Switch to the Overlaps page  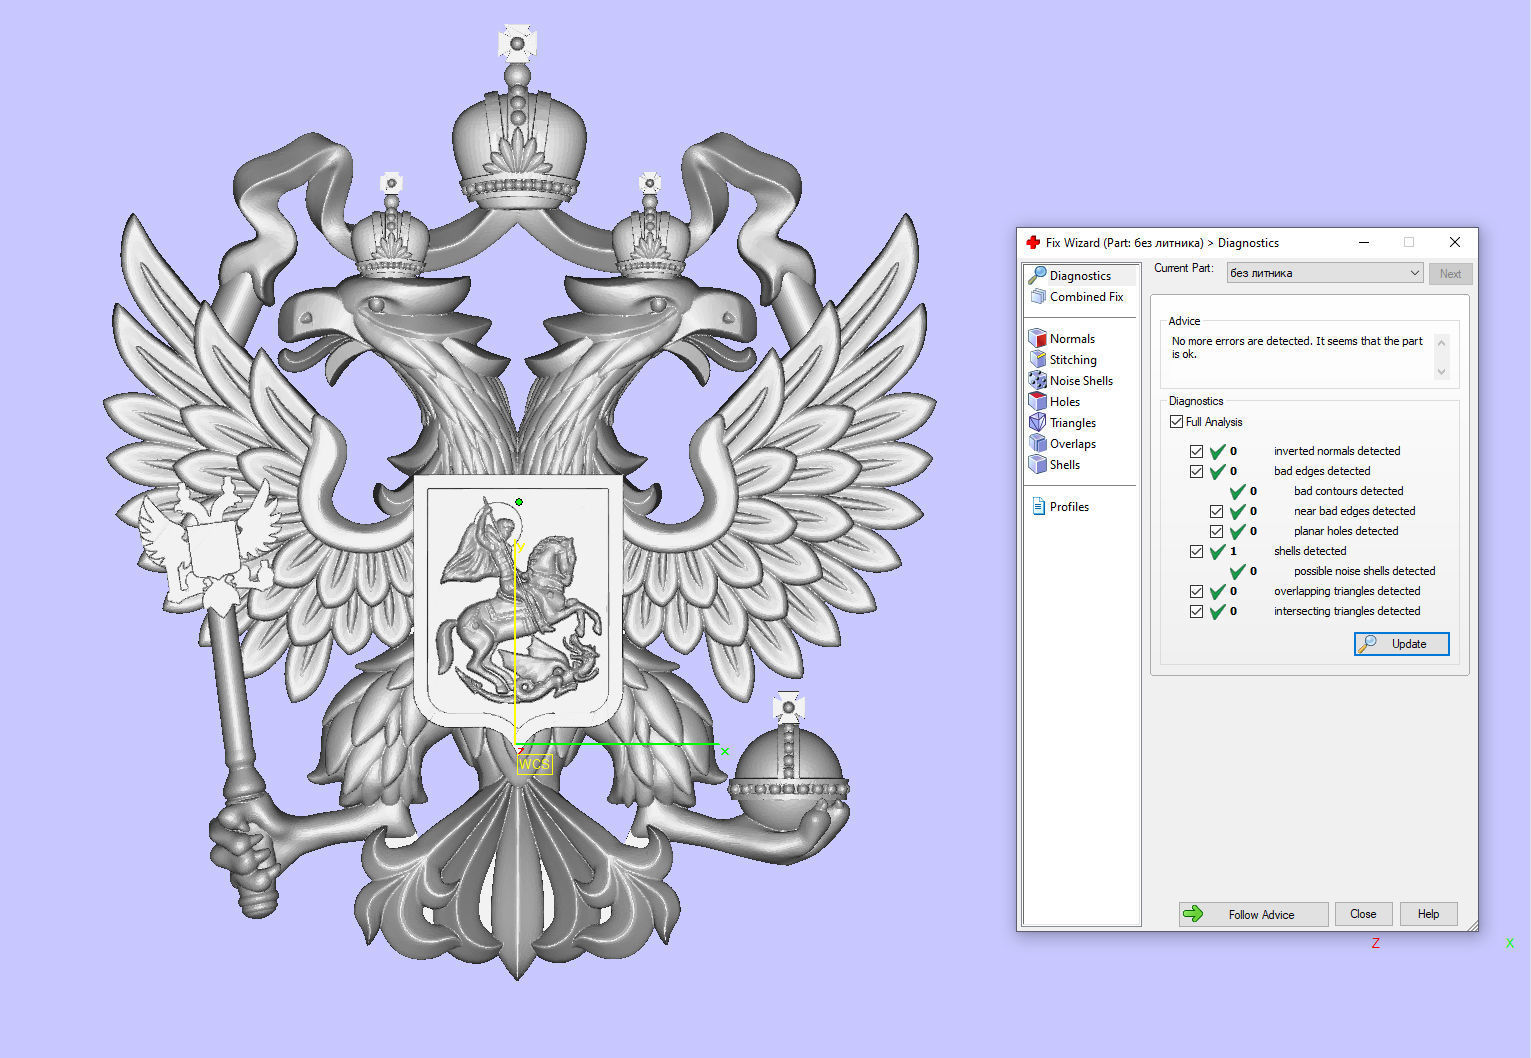(1072, 443)
